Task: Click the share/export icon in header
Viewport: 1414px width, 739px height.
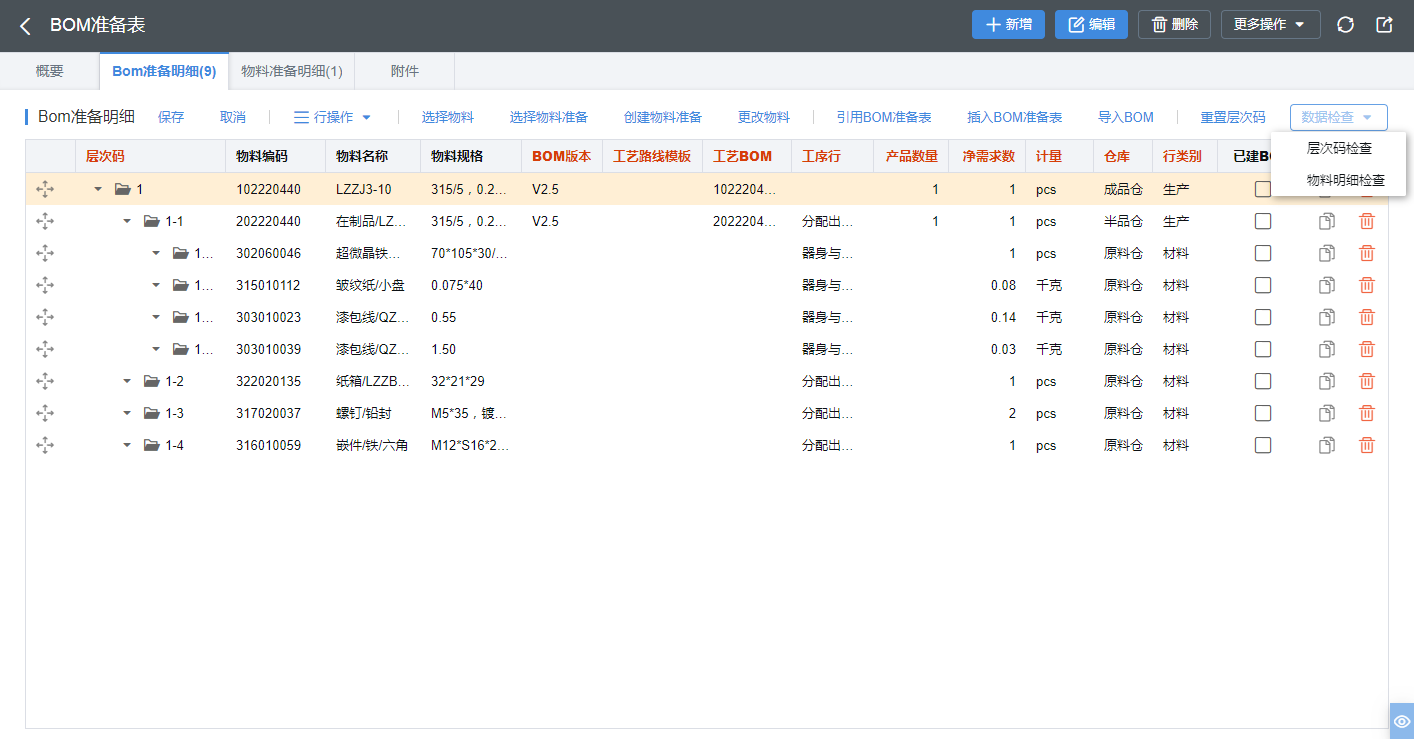Action: 1385,25
